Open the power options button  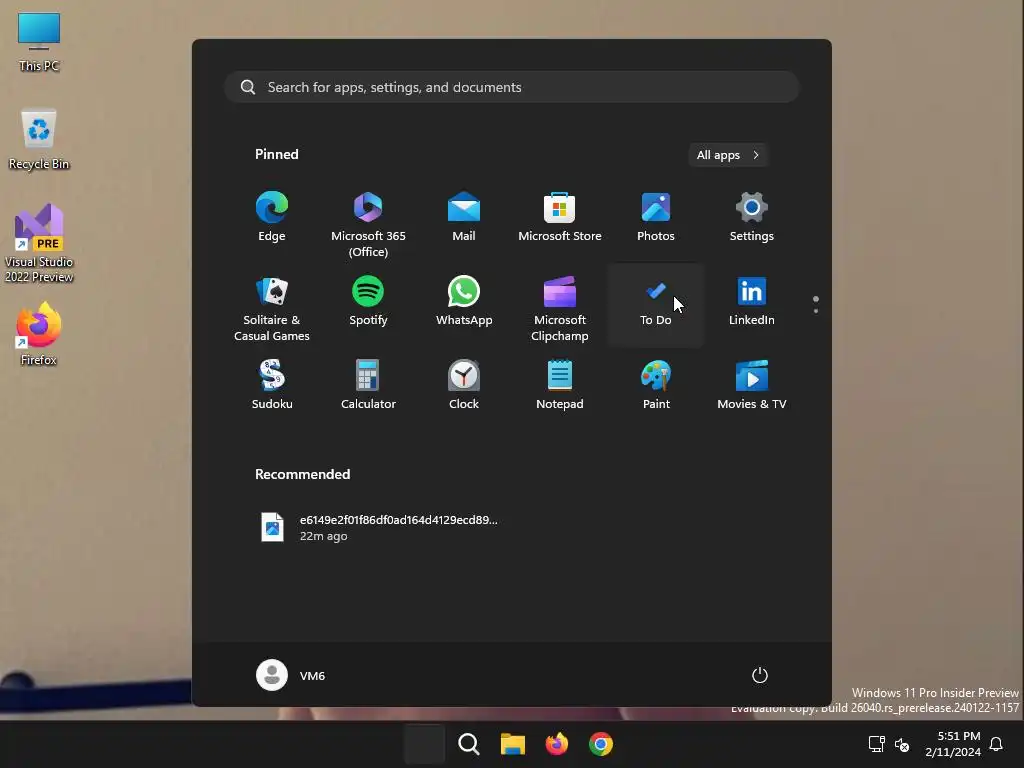759,675
